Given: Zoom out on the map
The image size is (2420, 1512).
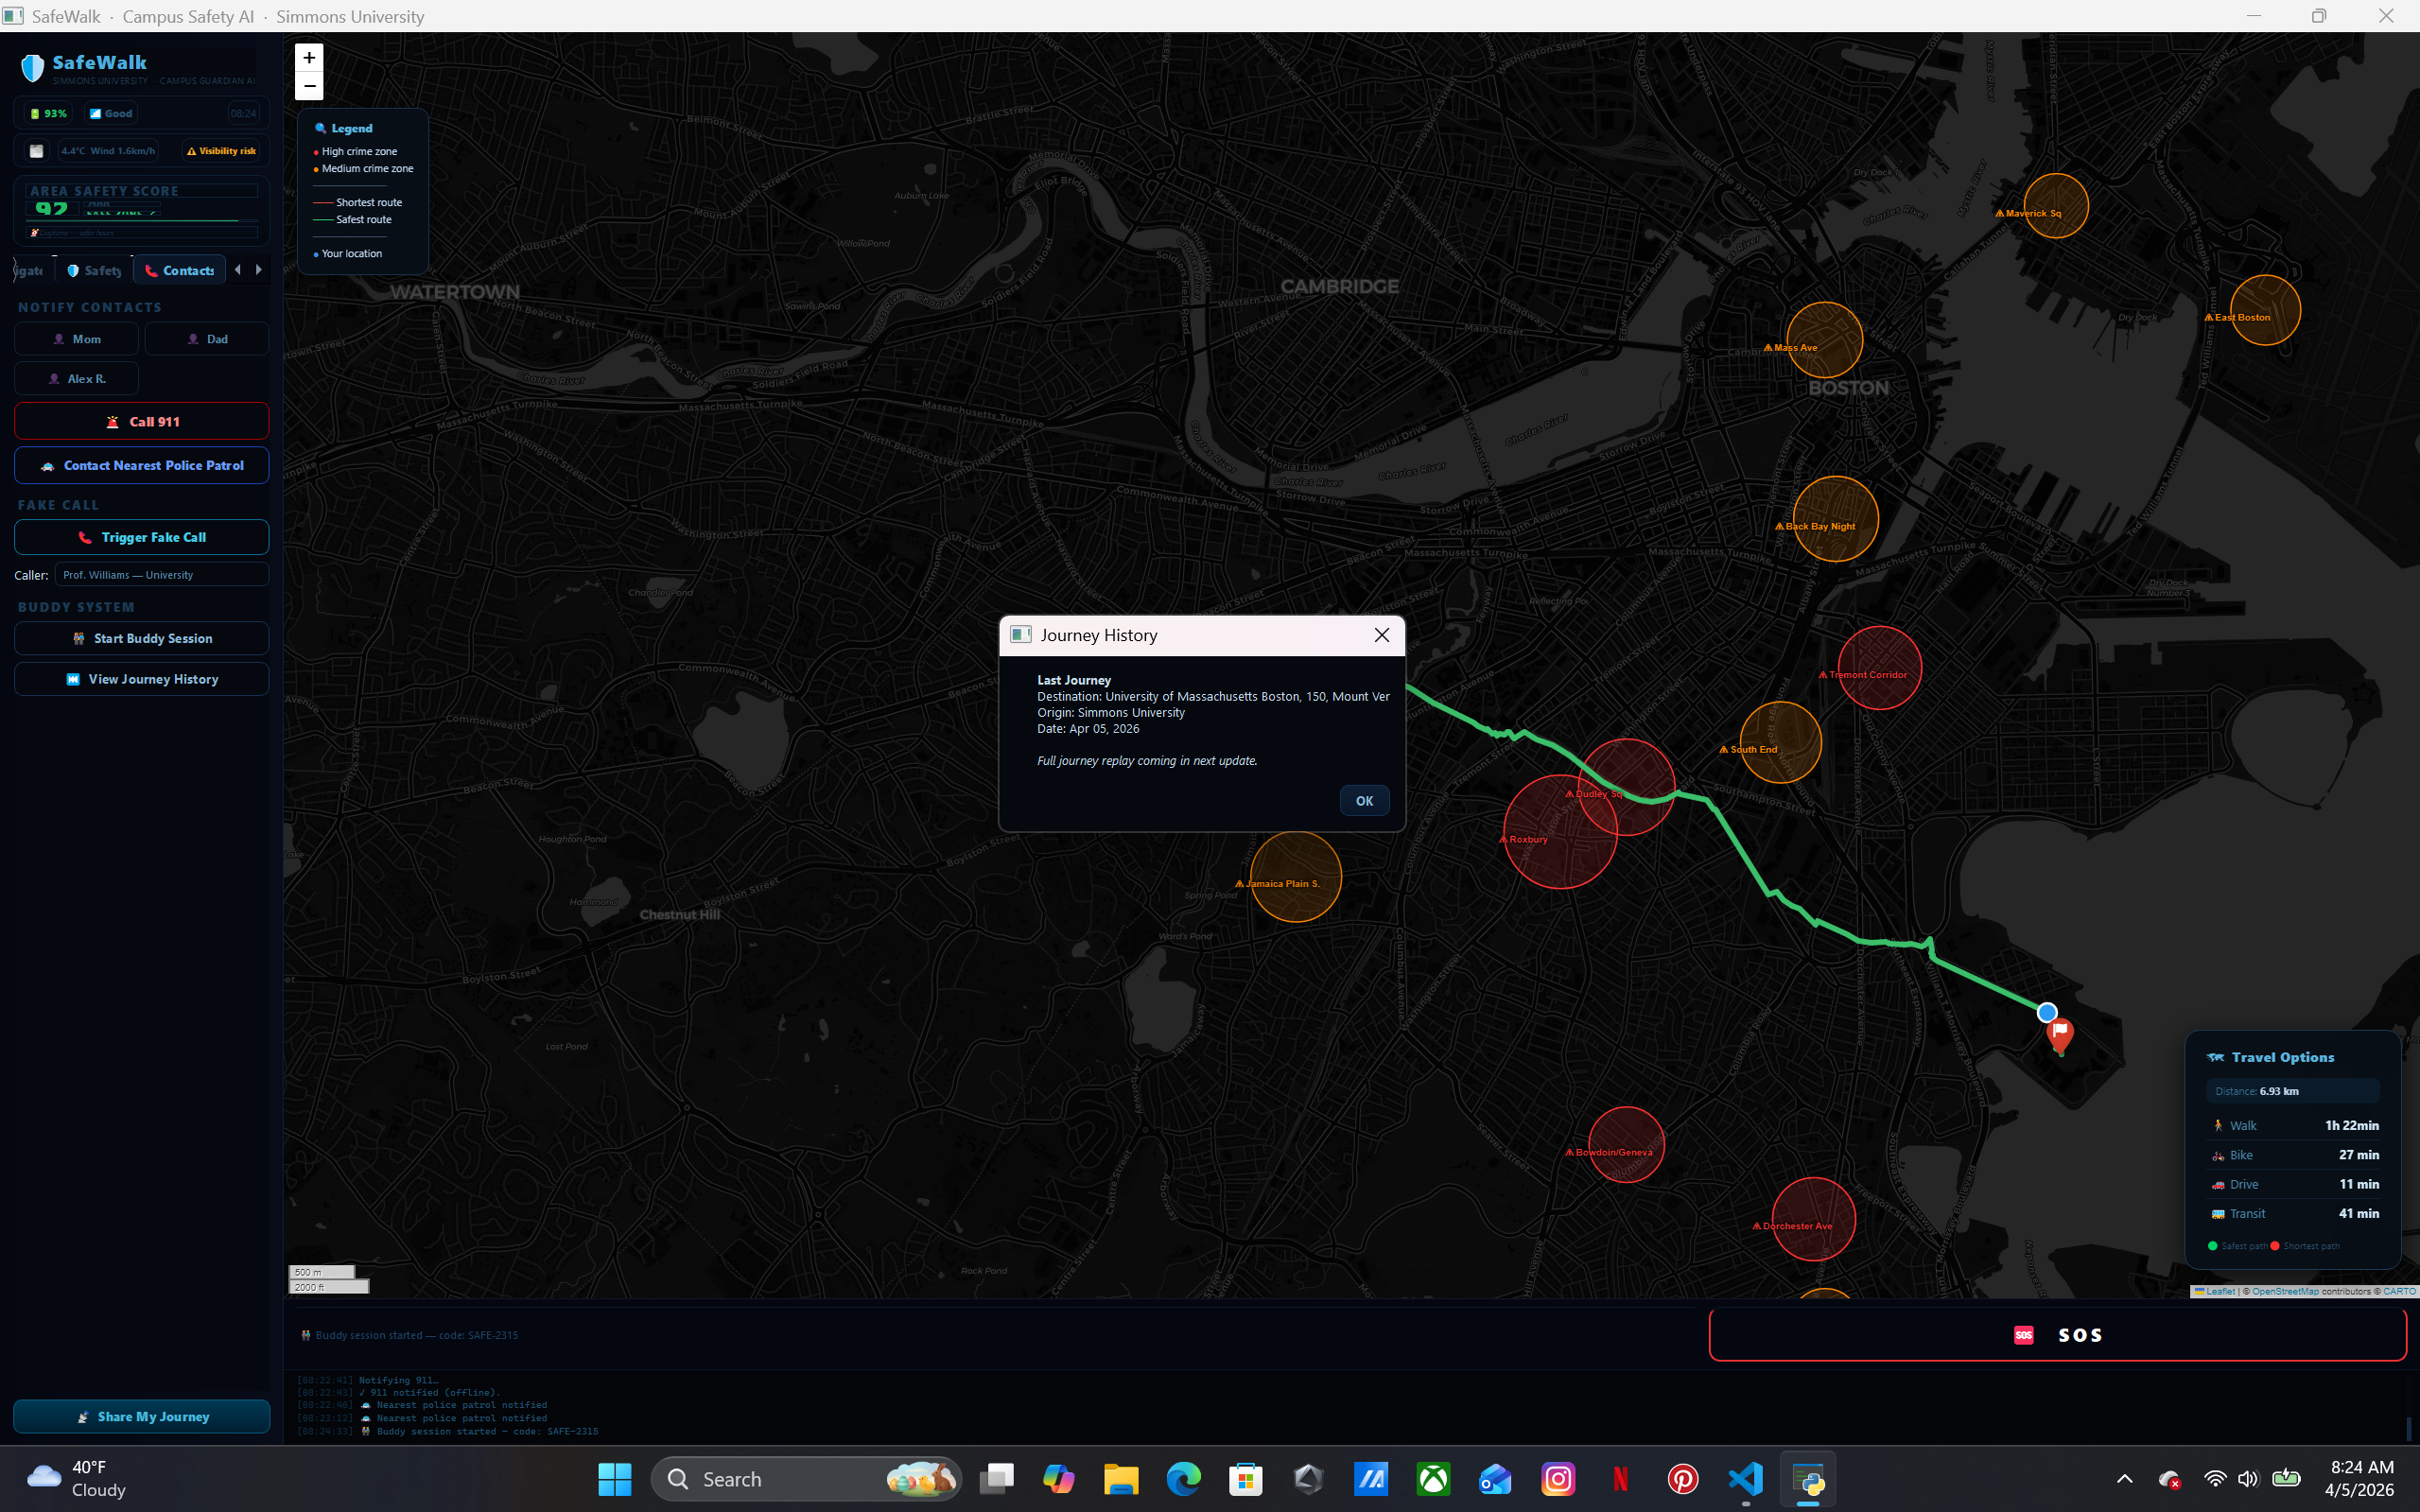Looking at the screenshot, I should [309, 86].
